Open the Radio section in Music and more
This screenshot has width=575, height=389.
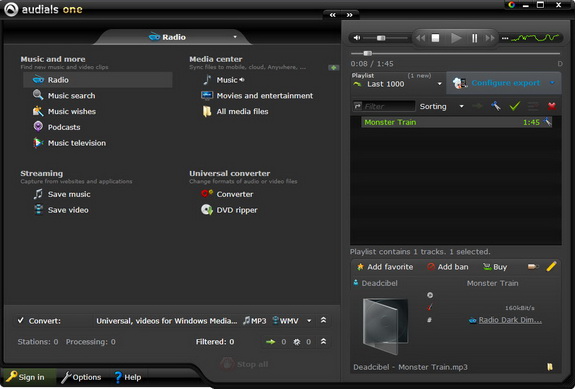tap(97, 80)
